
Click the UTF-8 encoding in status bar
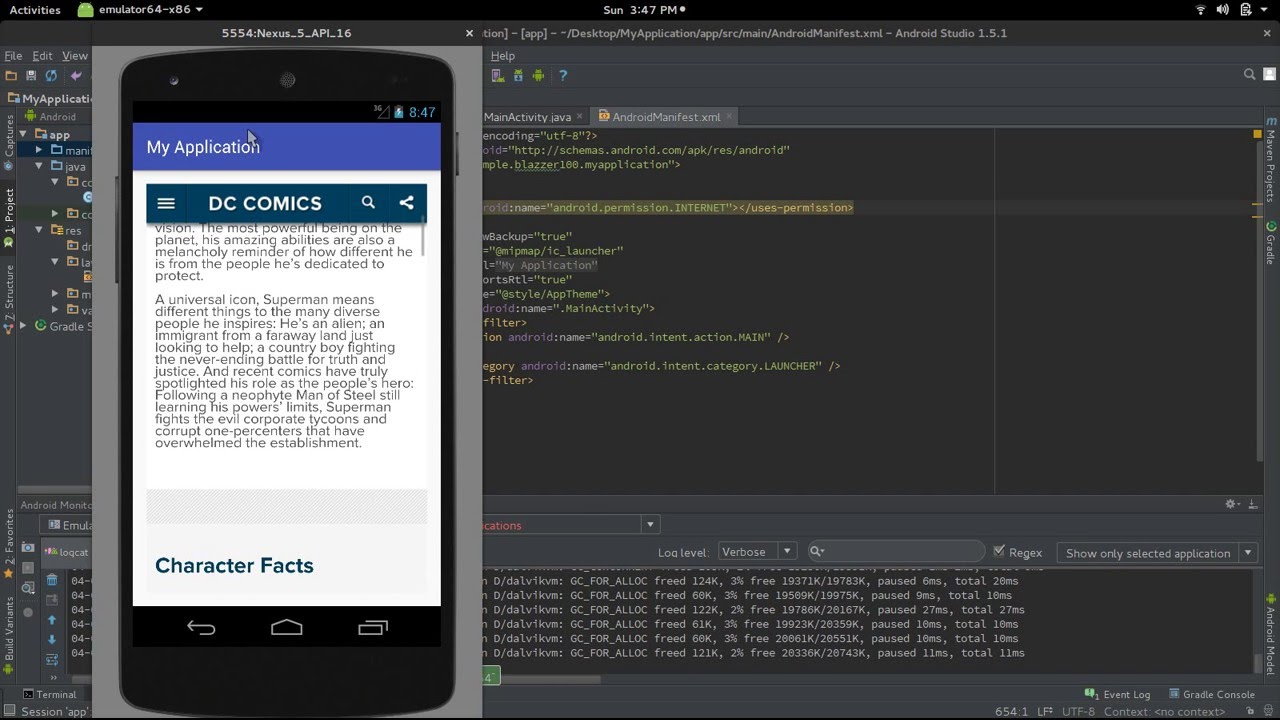pos(1078,712)
